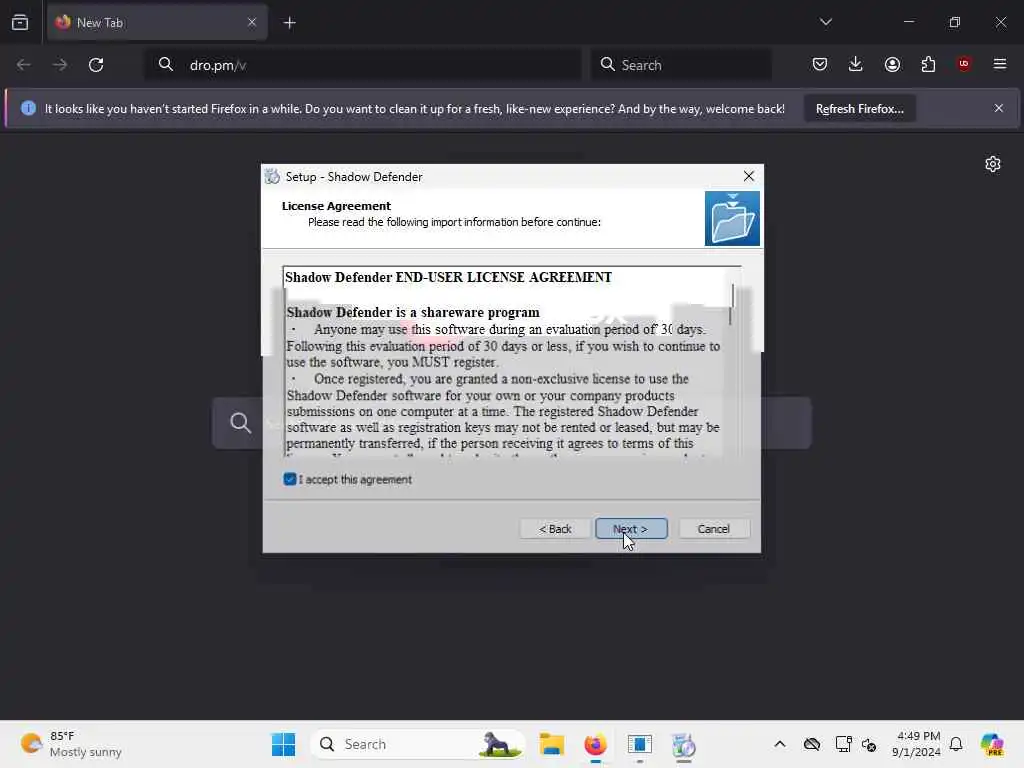Reload the current page
Screen dimensions: 1024x768
96,65
